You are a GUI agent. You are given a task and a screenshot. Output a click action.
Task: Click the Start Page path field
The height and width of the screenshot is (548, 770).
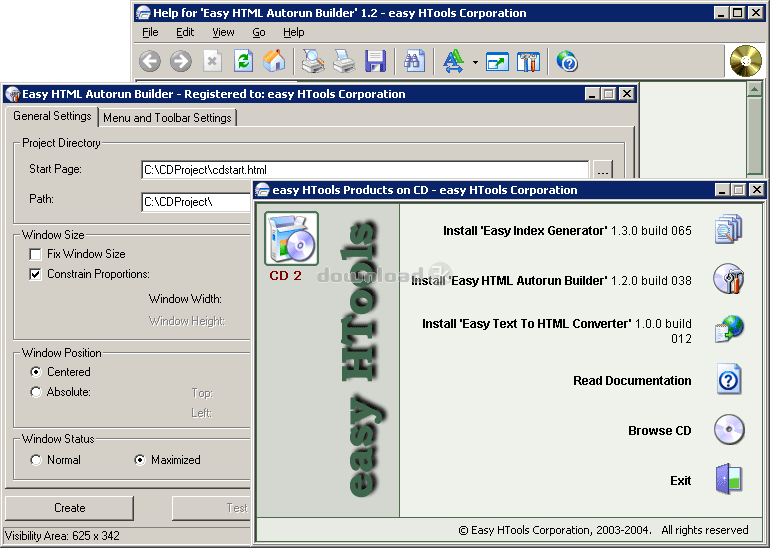tap(365, 170)
